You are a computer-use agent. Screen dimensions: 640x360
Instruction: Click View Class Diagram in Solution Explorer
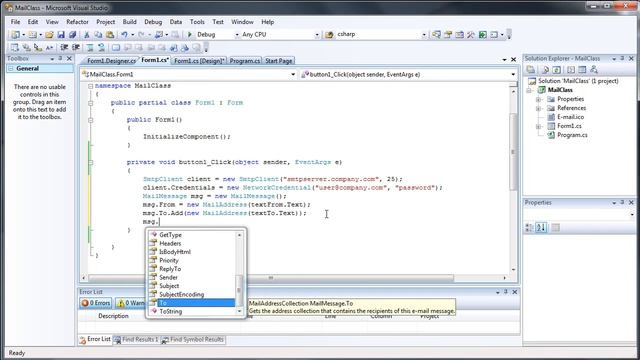[594, 70]
